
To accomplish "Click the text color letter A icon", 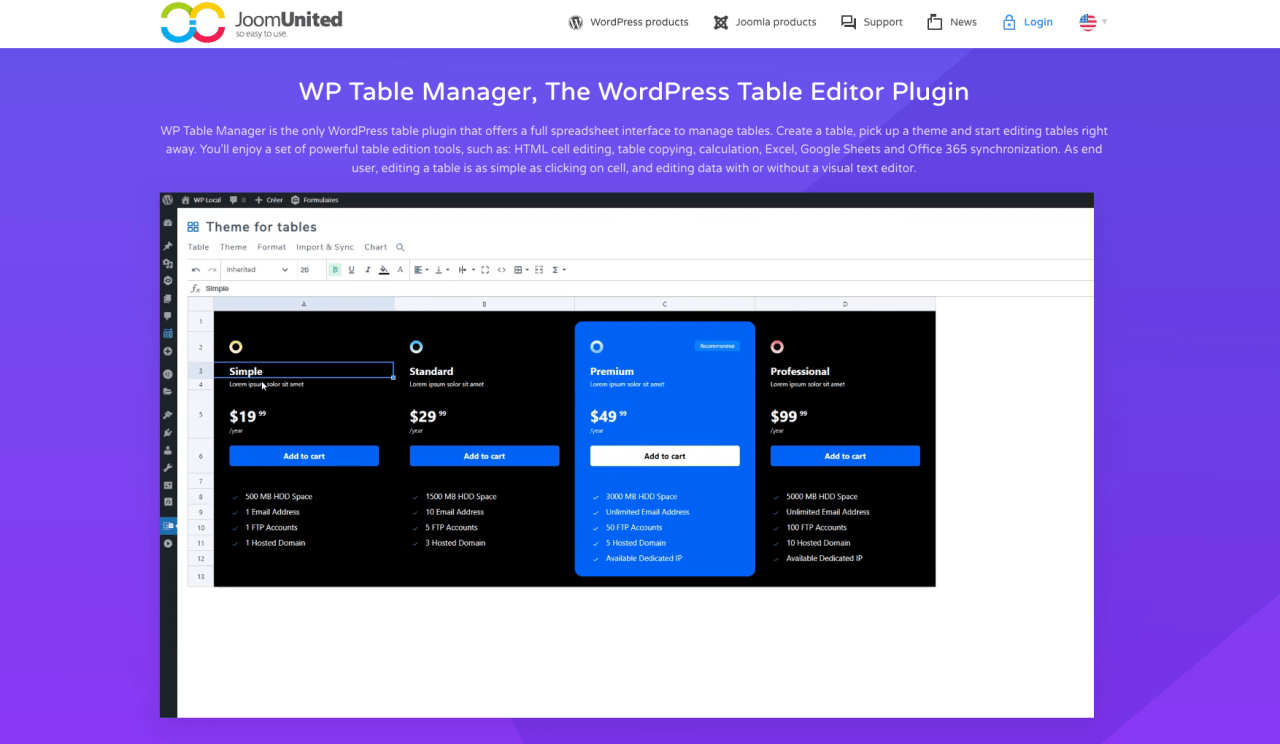I will click(x=400, y=270).
